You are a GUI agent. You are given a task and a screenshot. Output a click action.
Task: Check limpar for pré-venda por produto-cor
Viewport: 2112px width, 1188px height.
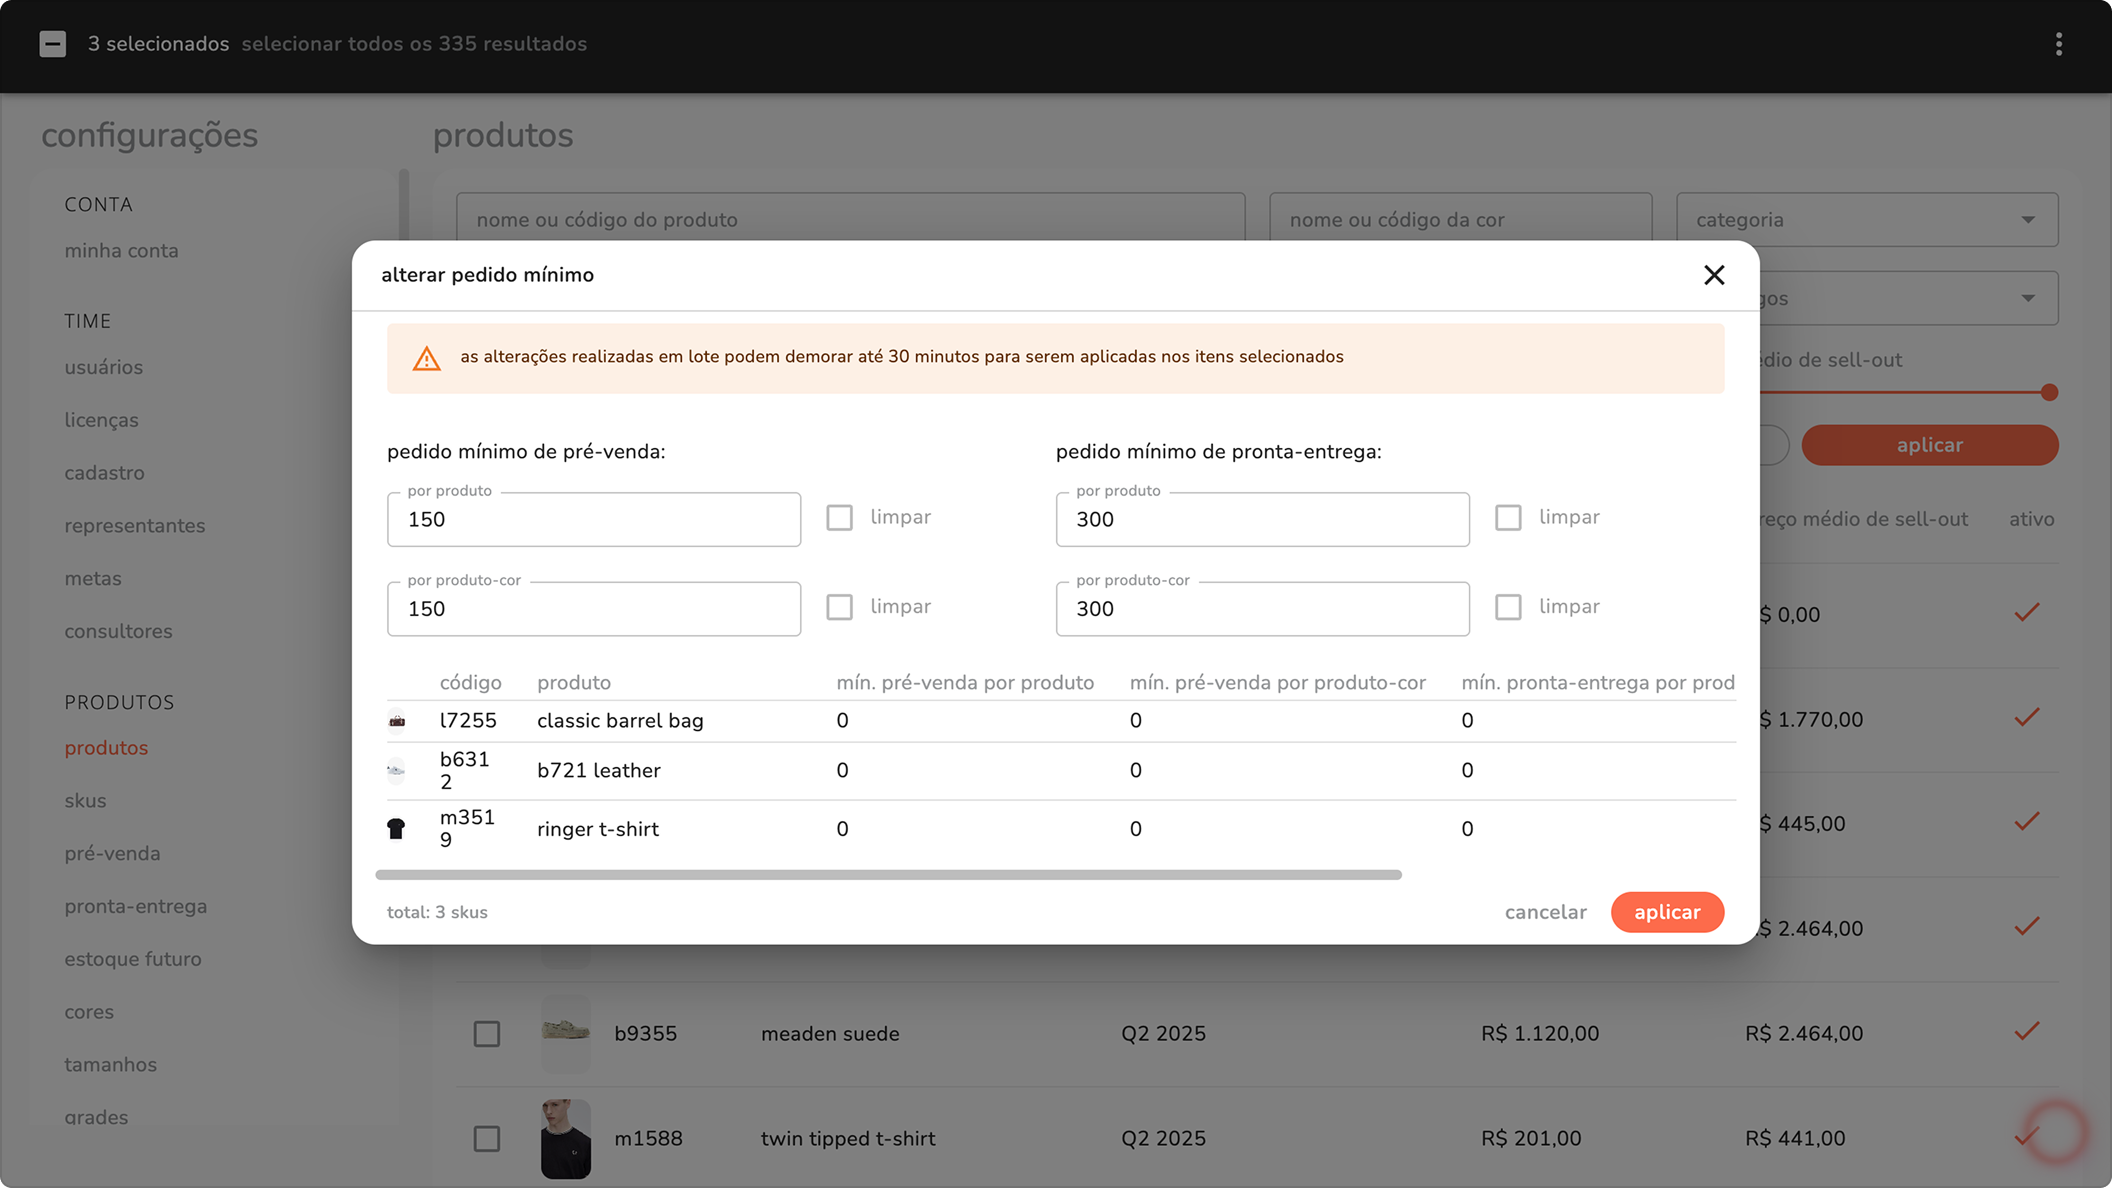(x=840, y=607)
